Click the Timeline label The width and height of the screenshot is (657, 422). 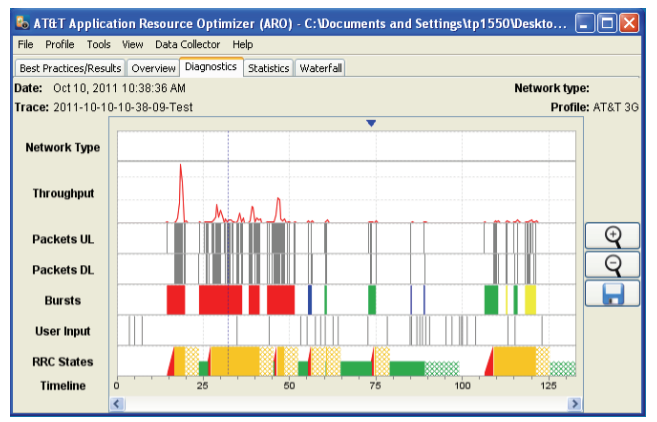tap(63, 386)
